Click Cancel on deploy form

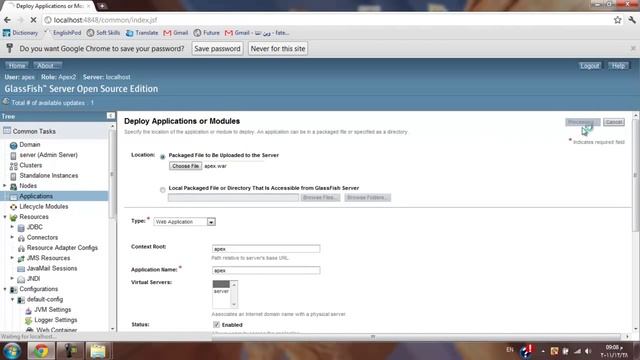[x=614, y=122]
